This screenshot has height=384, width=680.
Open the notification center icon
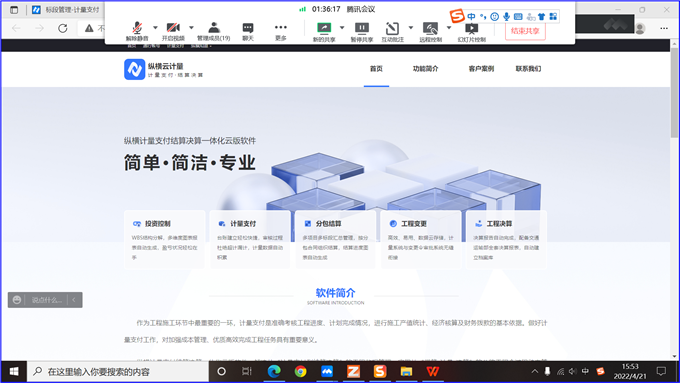tap(661, 371)
